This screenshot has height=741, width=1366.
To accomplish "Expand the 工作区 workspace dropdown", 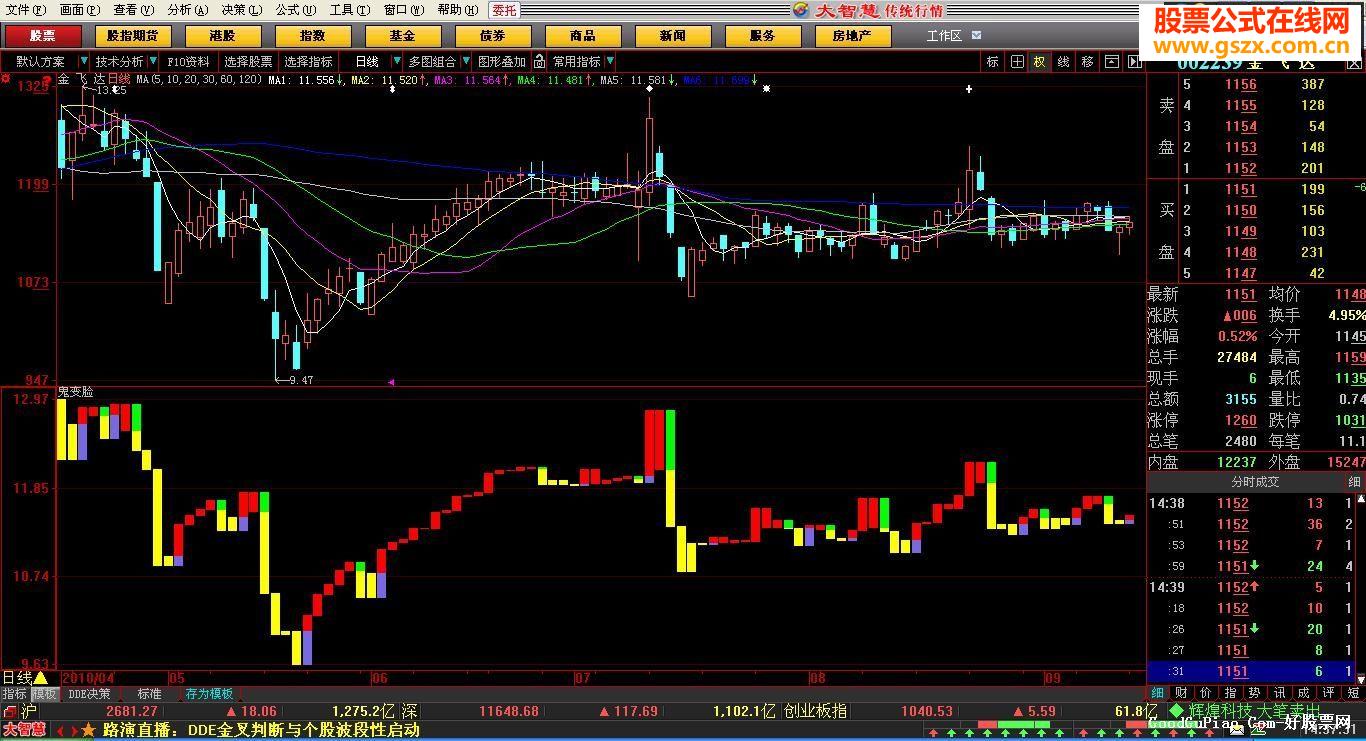I will tap(976, 36).
